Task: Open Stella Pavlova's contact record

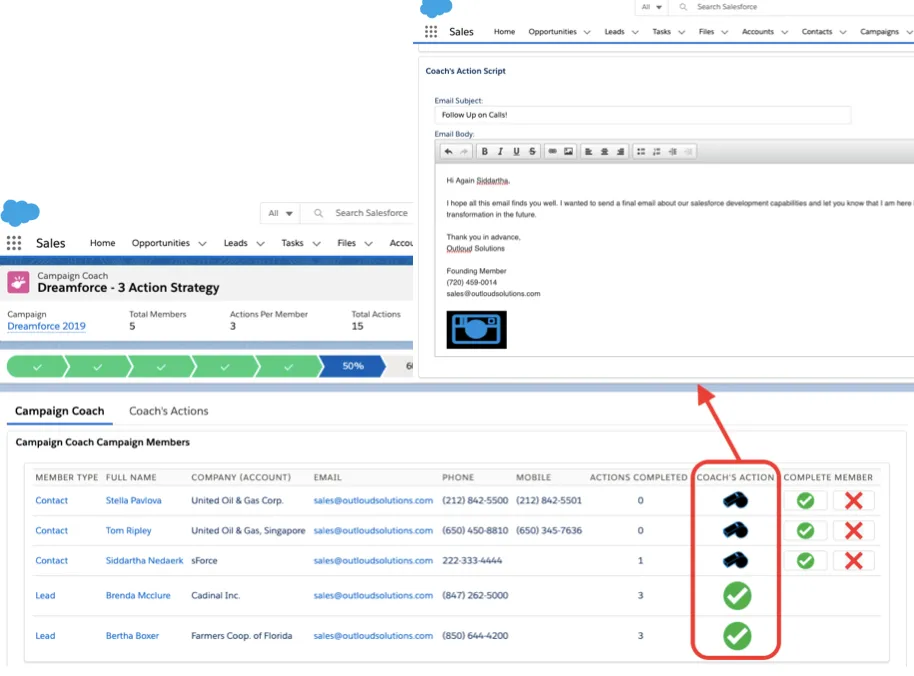Action: pyautogui.click(x=133, y=501)
